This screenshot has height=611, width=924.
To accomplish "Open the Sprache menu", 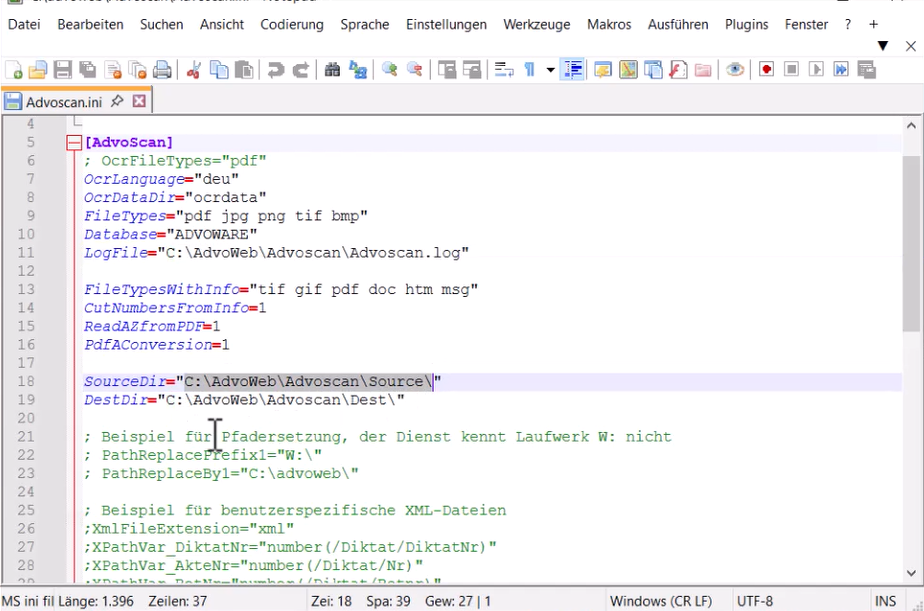I will click(365, 24).
